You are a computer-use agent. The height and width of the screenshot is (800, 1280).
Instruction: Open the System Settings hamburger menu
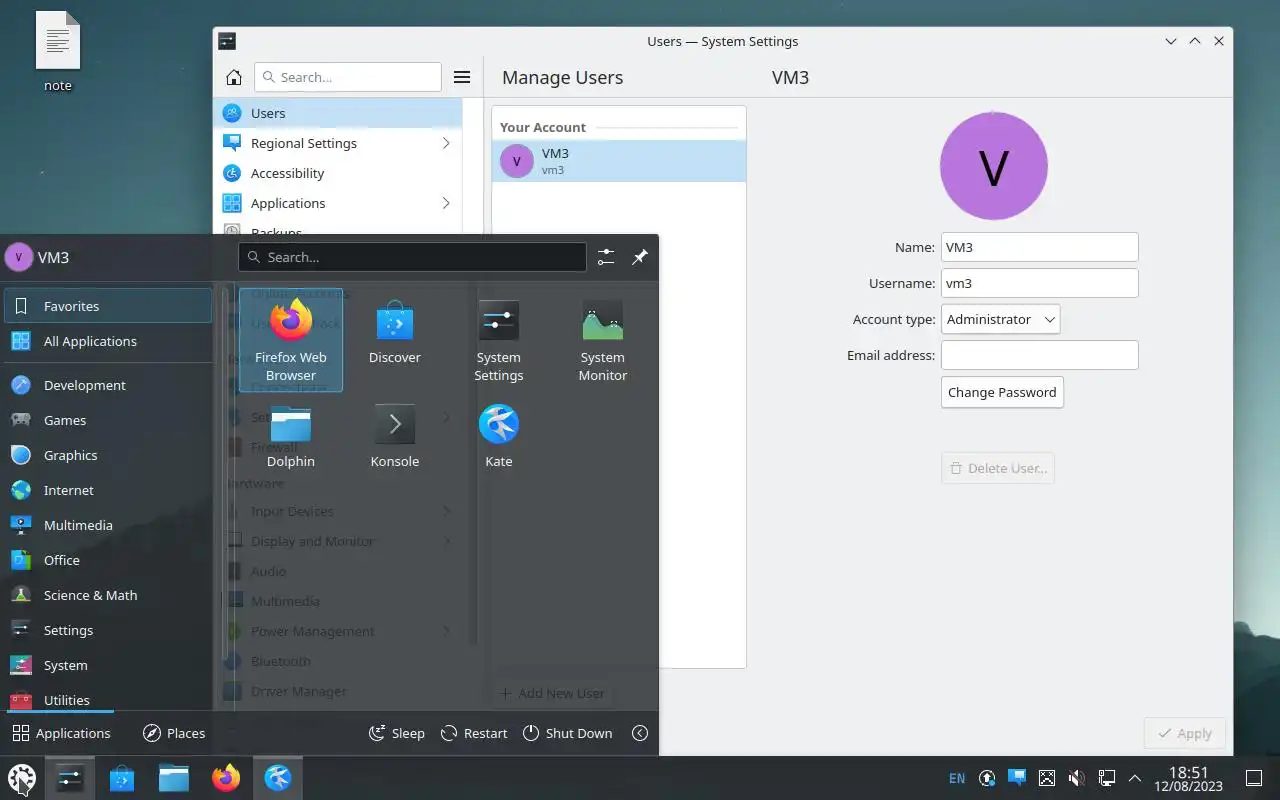tap(462, 77)
